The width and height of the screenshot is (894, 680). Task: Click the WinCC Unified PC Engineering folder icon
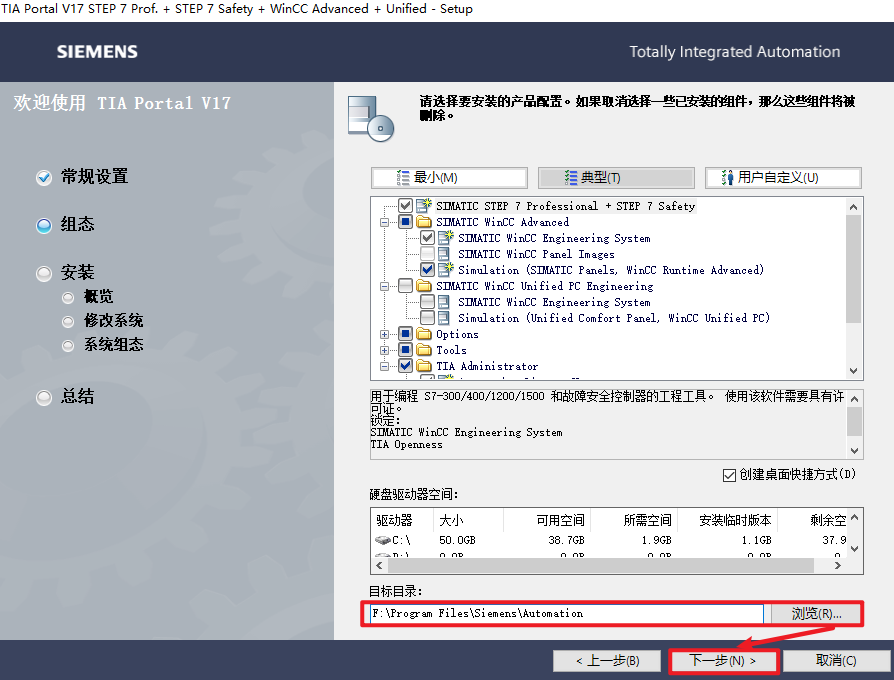pyautogui.click(x=424, y=286)
